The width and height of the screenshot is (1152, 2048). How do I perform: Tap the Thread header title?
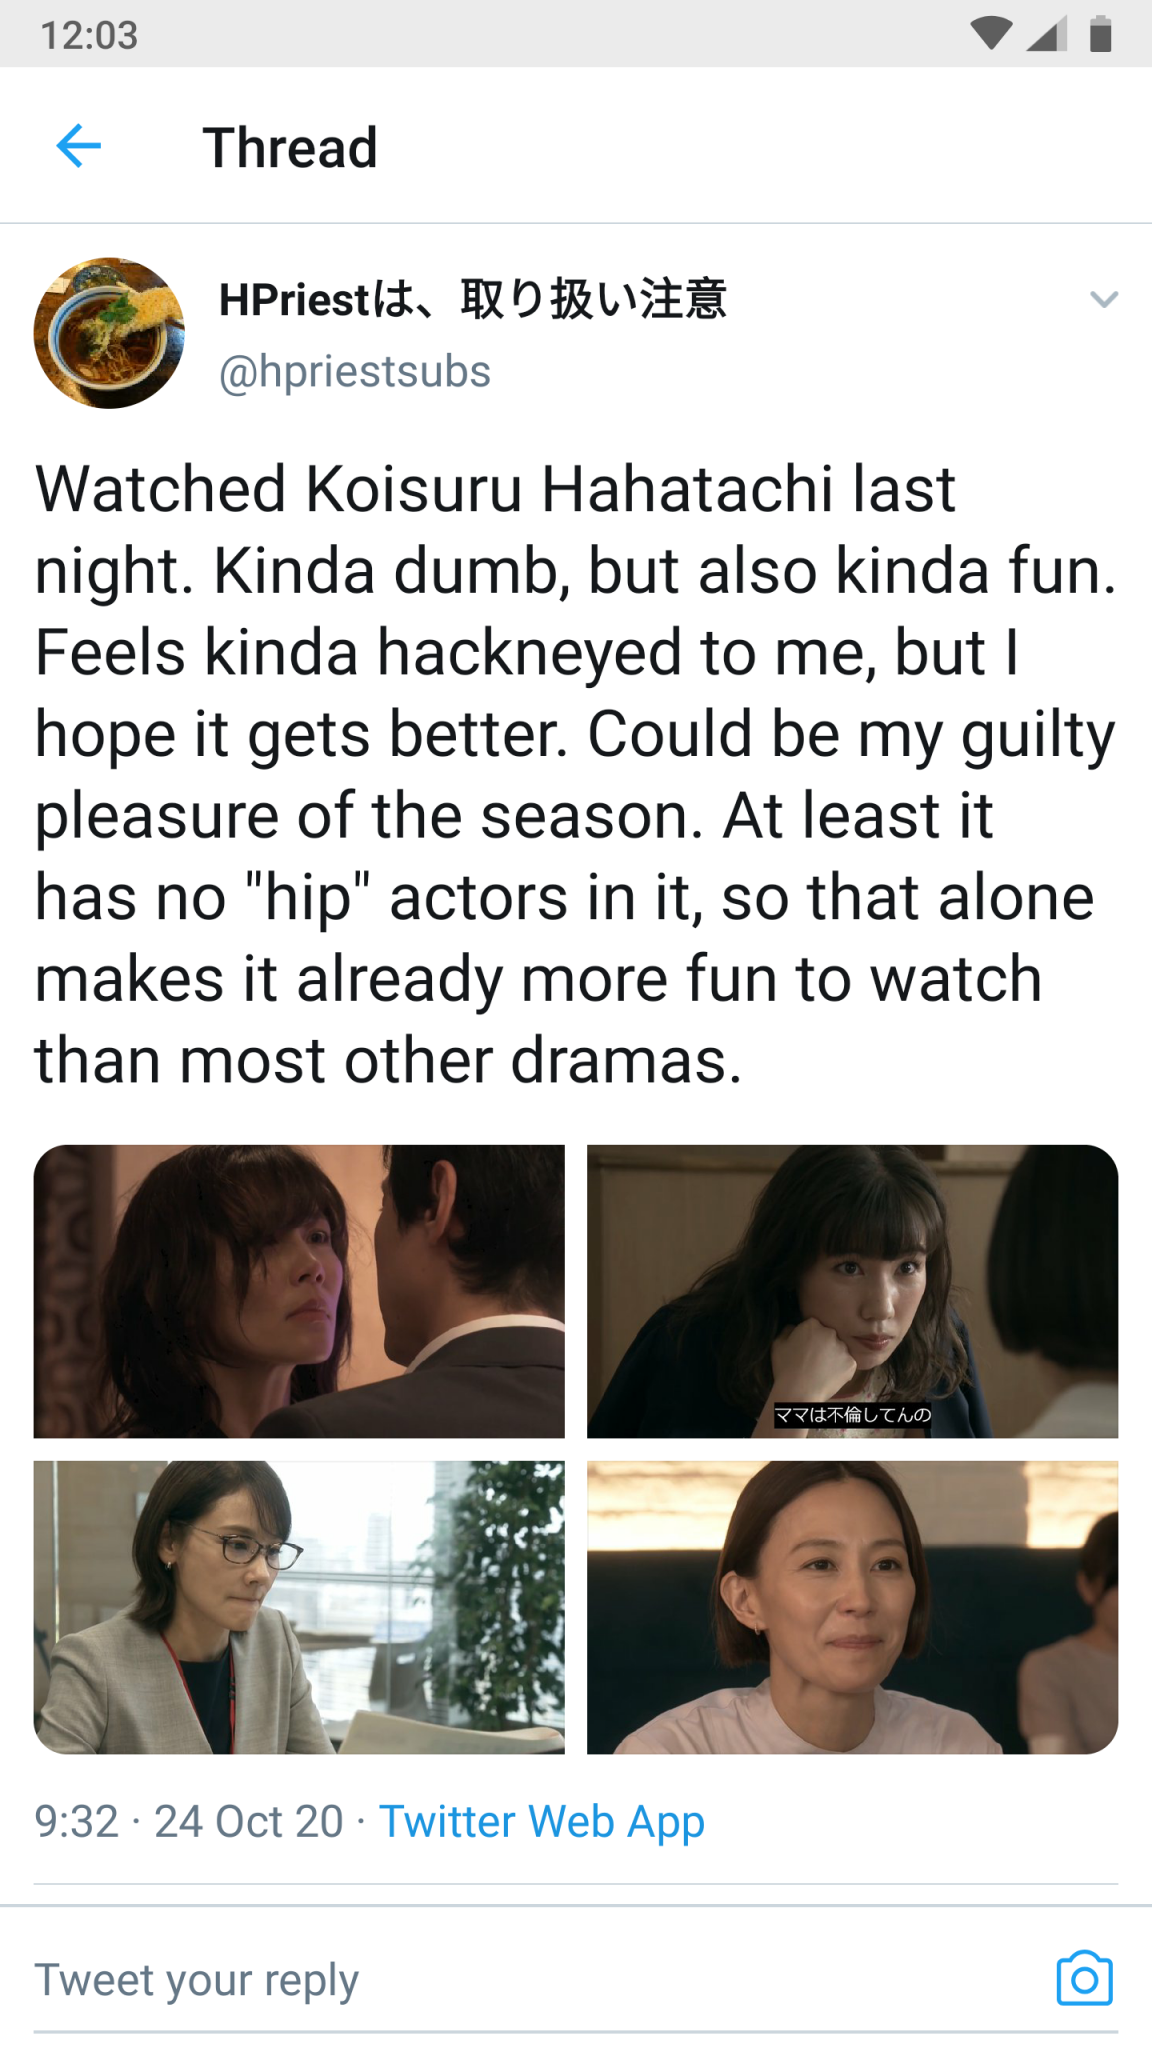coord(290,148)
